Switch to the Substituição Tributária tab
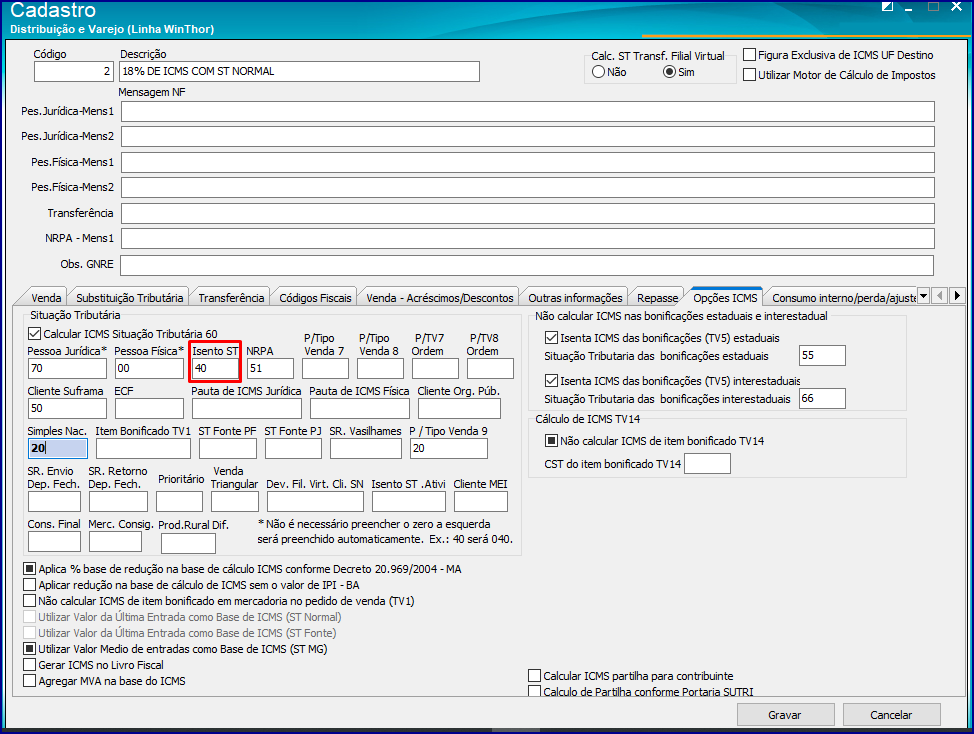The image size is (974, 734). click(x=129, y=298)
